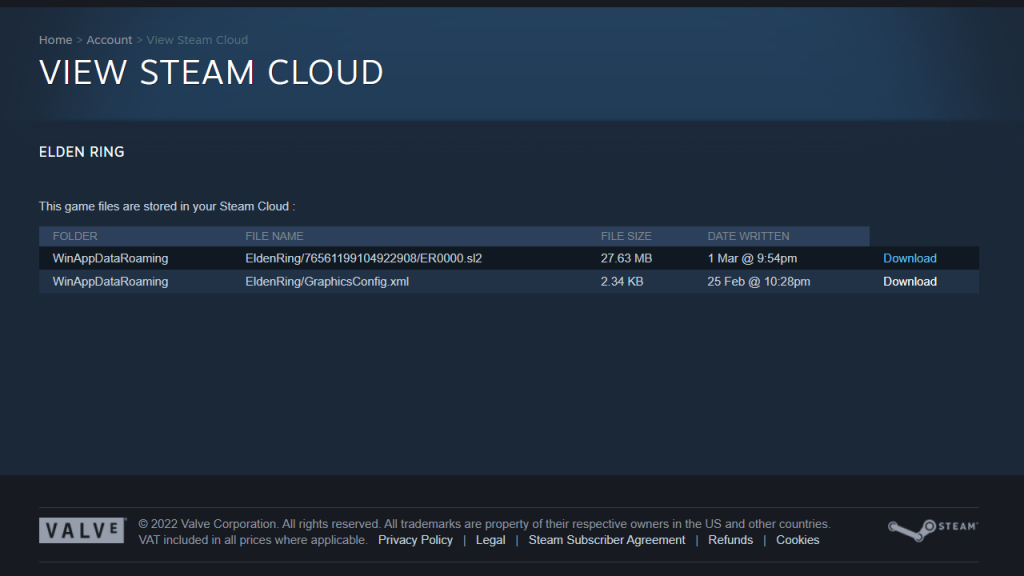This screenshot has width=1024, height=576.
Task: Click the FILE NAME column header
Action: pos(274,236)
